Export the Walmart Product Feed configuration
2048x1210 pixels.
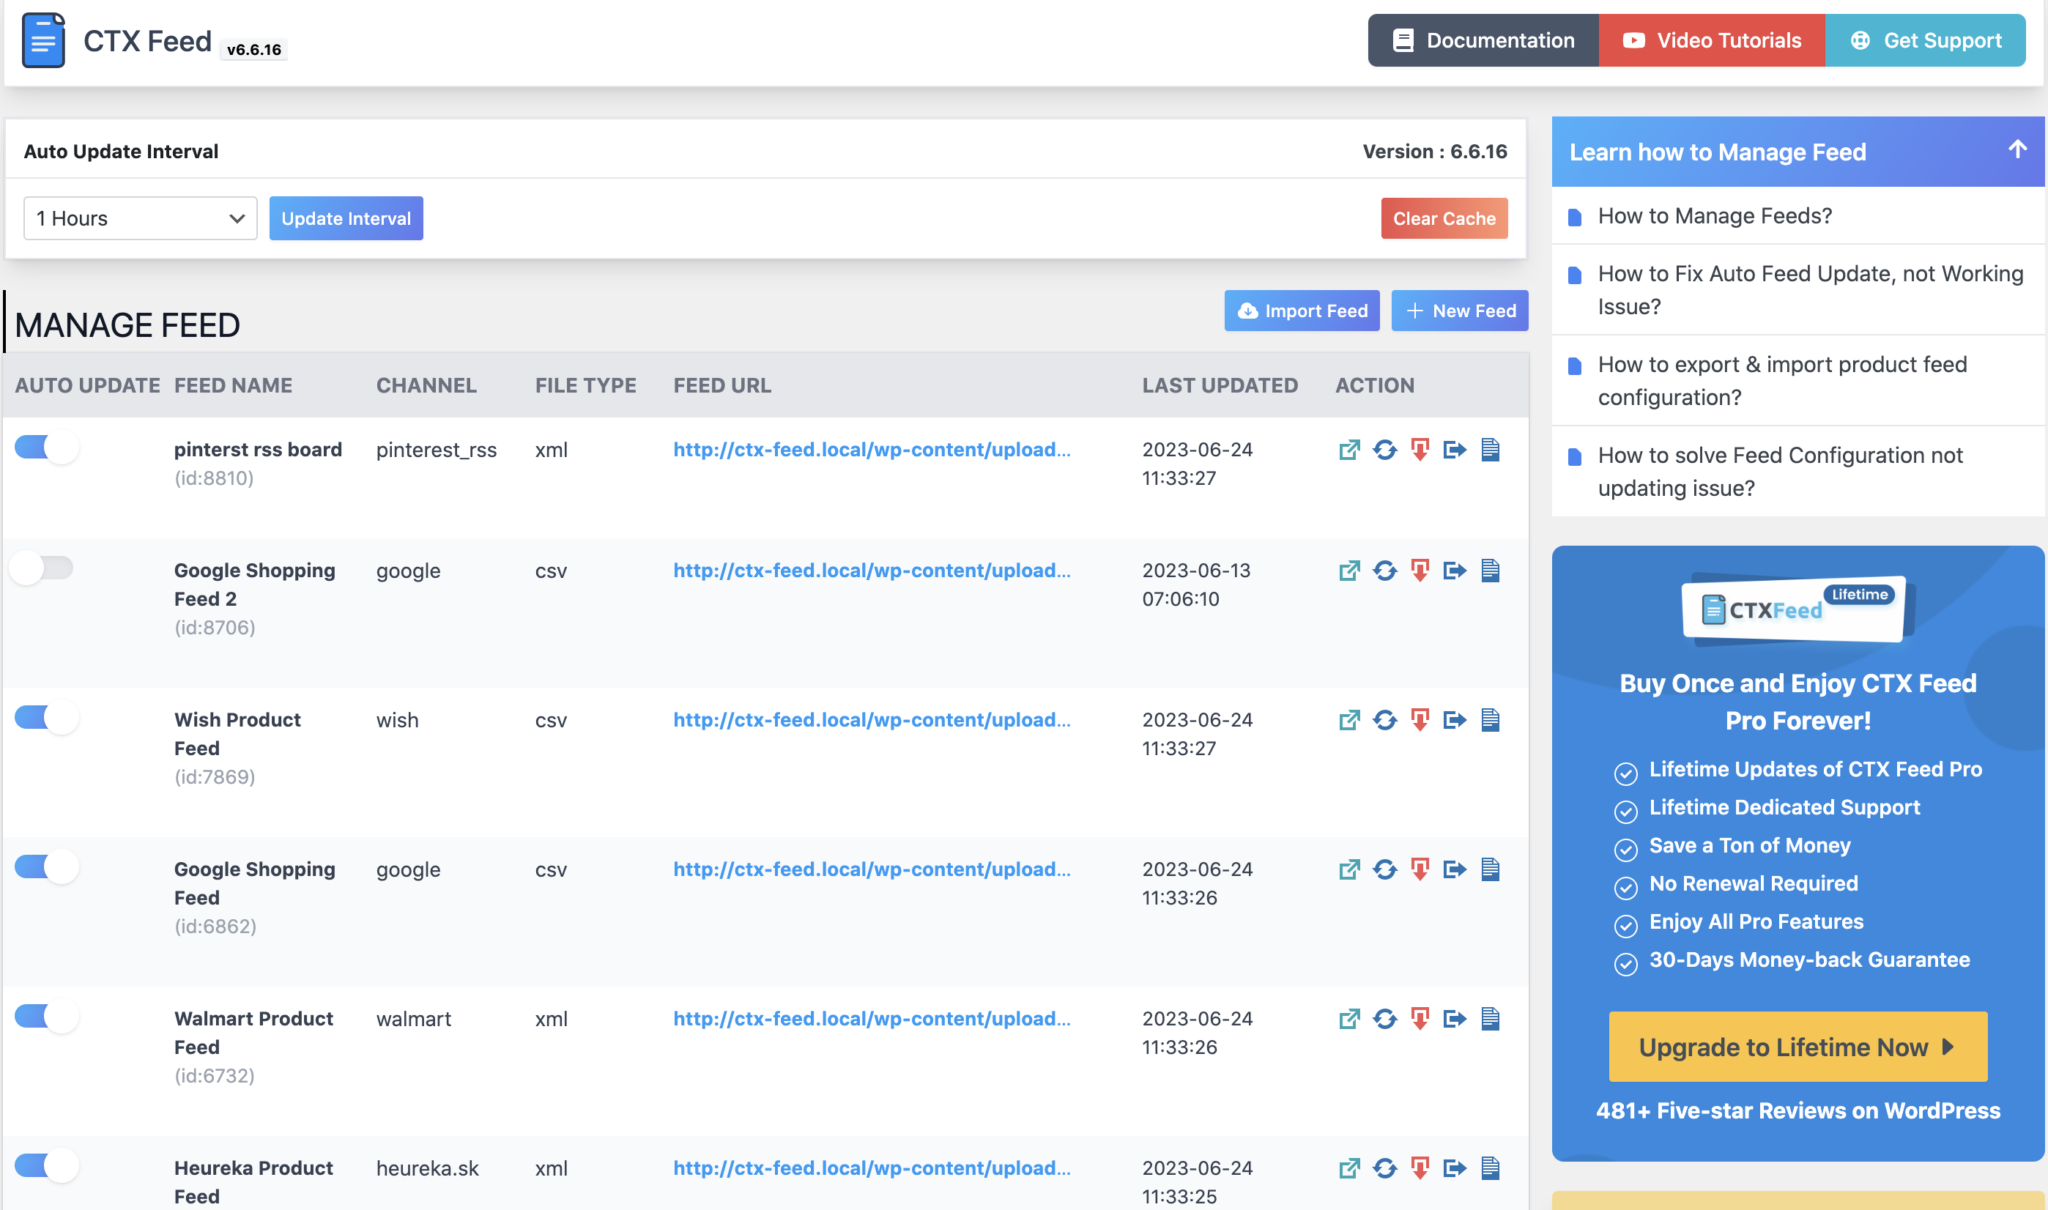tap(1455, 1018)
